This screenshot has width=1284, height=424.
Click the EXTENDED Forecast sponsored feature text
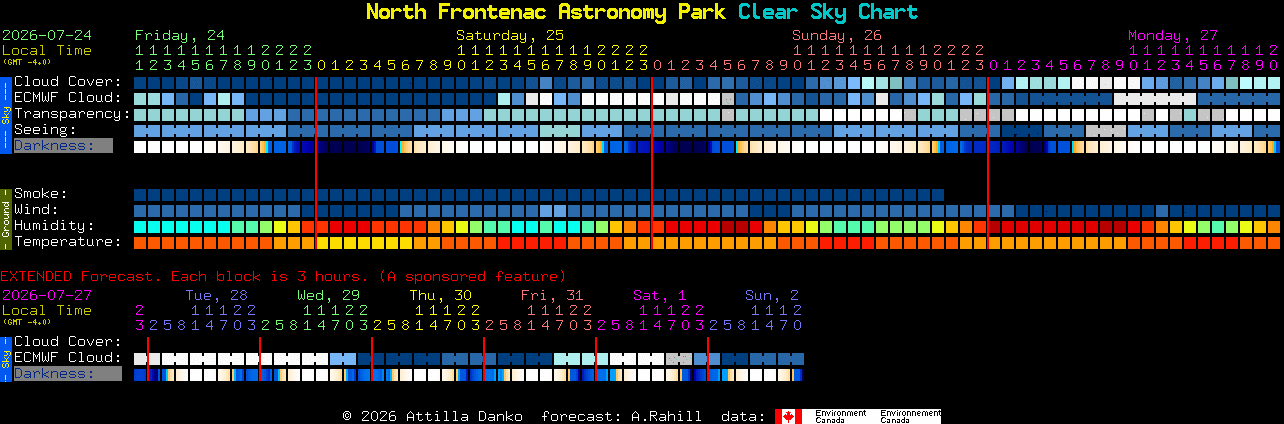[x=283, y=276]
